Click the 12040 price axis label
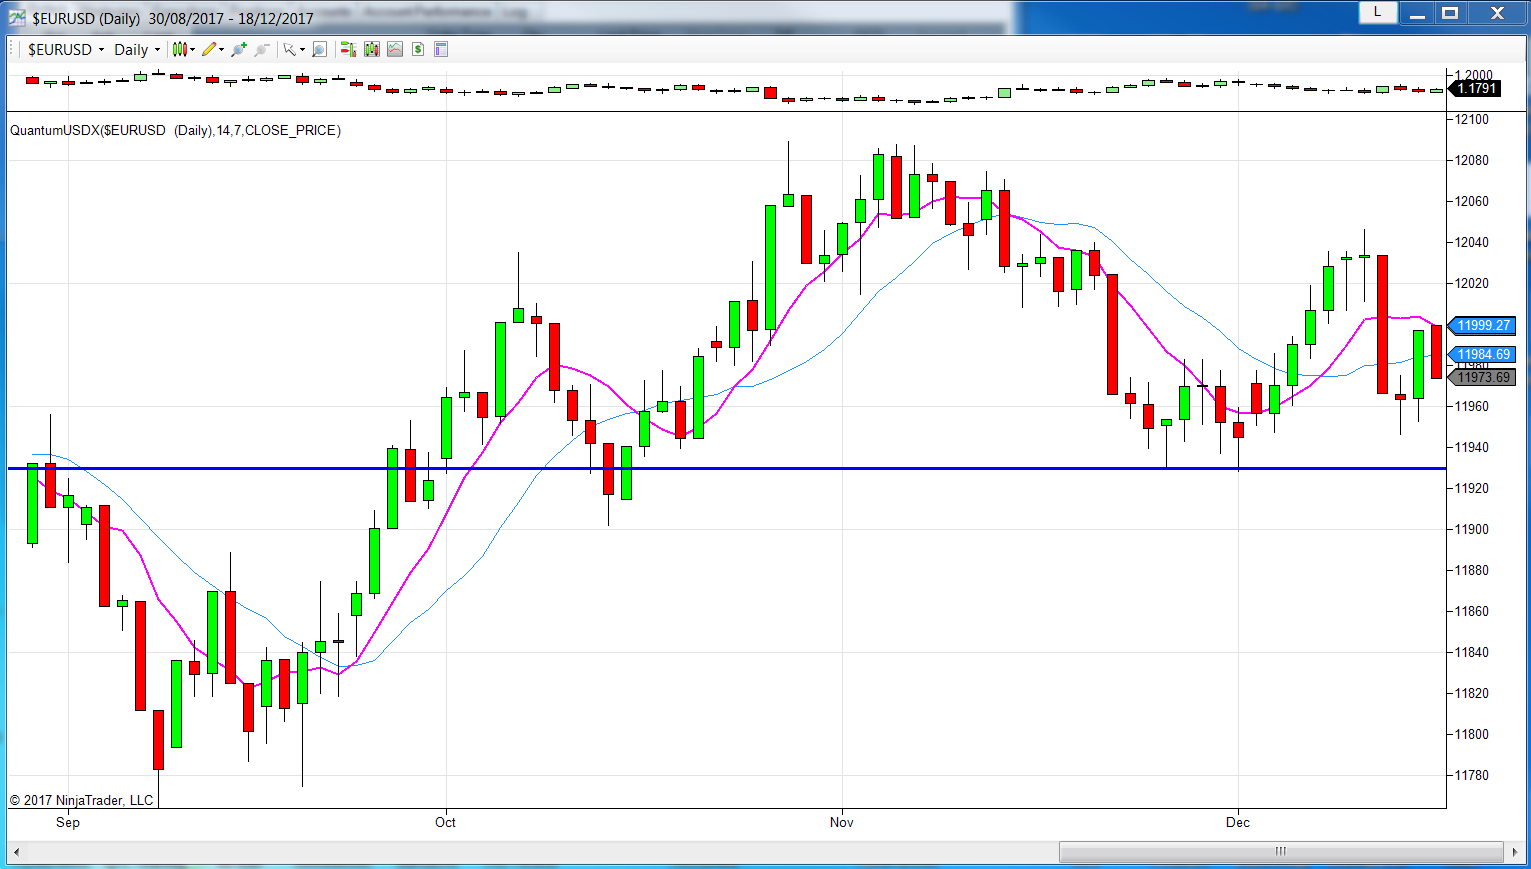This screenshot has width=1531, height=869. point(1472,242)
